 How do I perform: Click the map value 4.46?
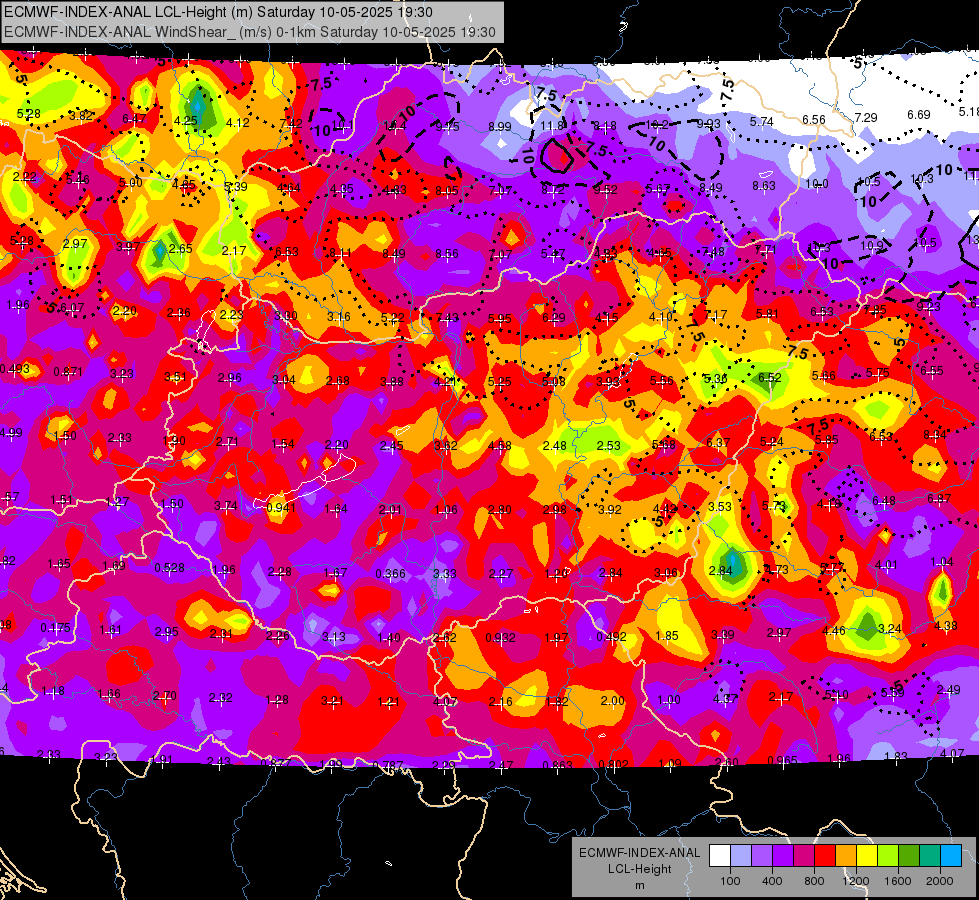[834, 630]
